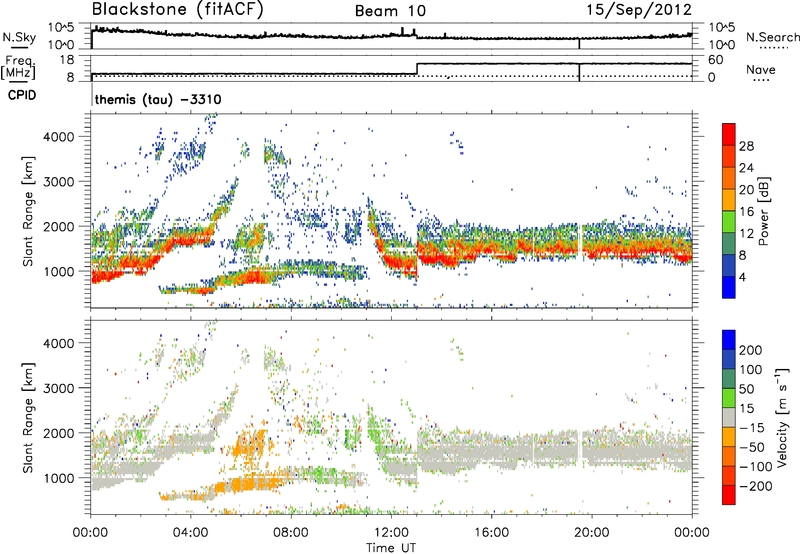Click the red segment of Power colorbar
800x554 pixels.
729,135
